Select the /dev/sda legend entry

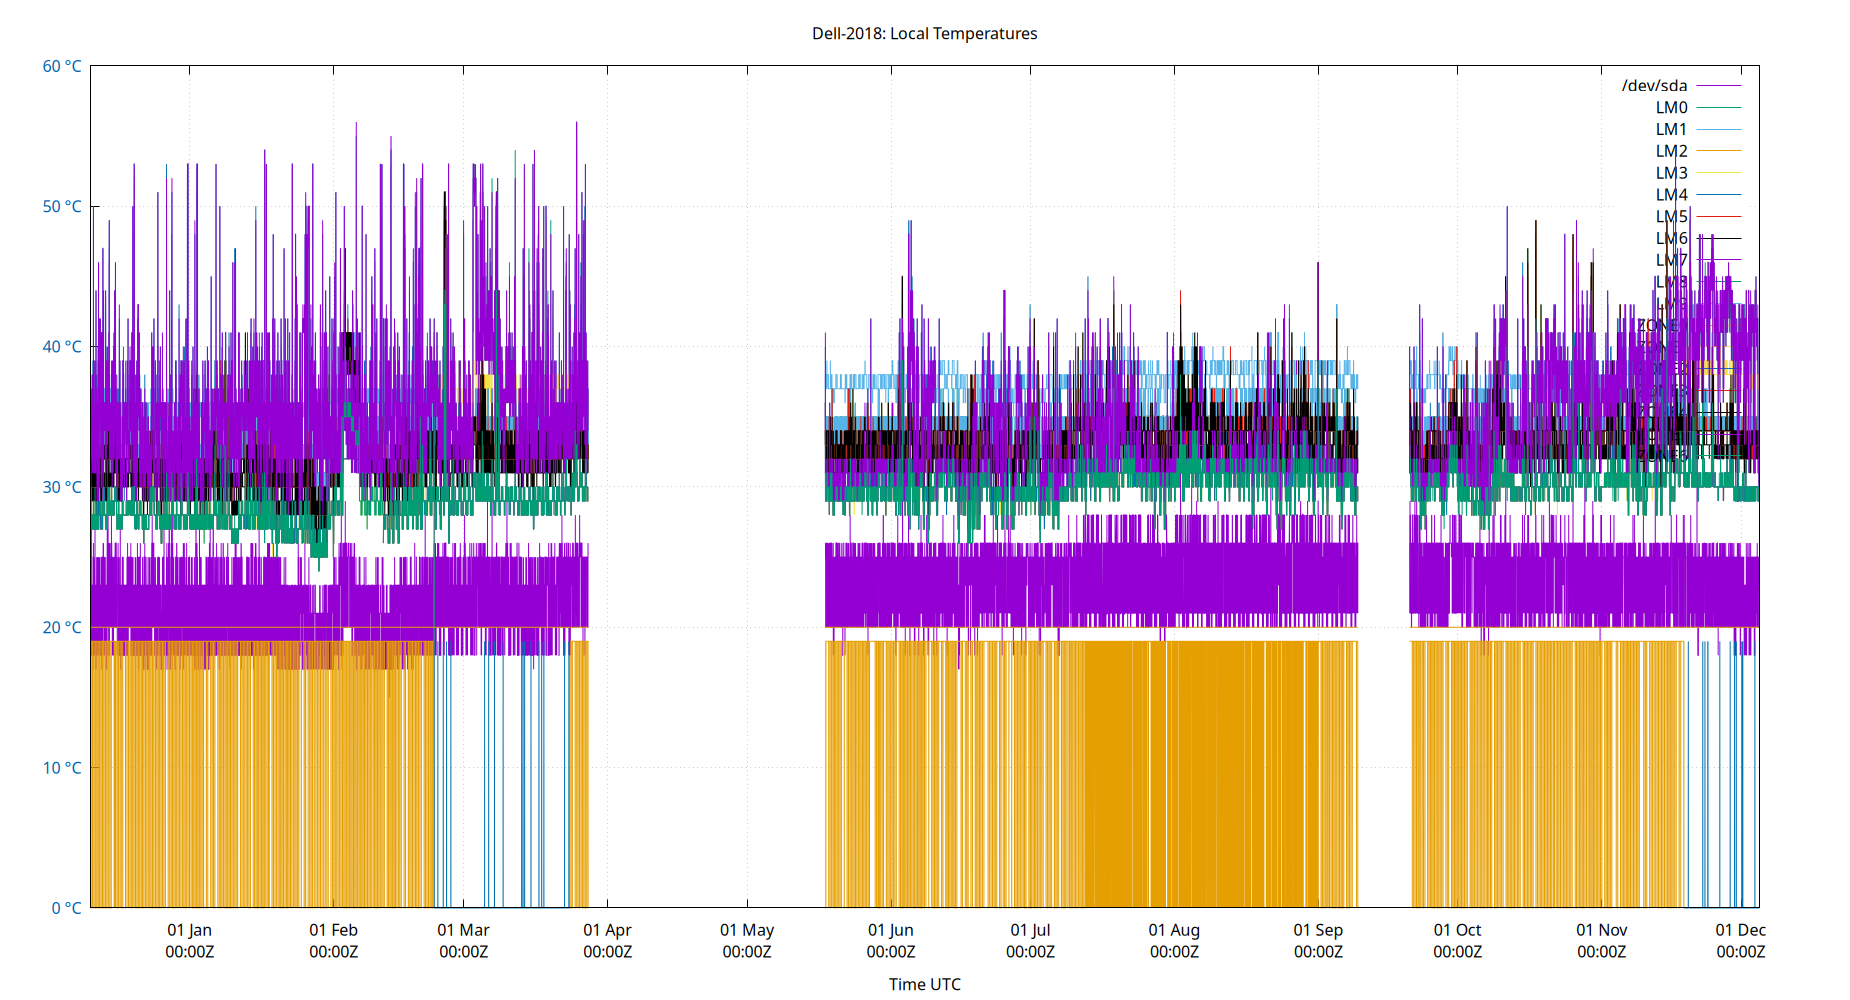[x=1653, y=86]
